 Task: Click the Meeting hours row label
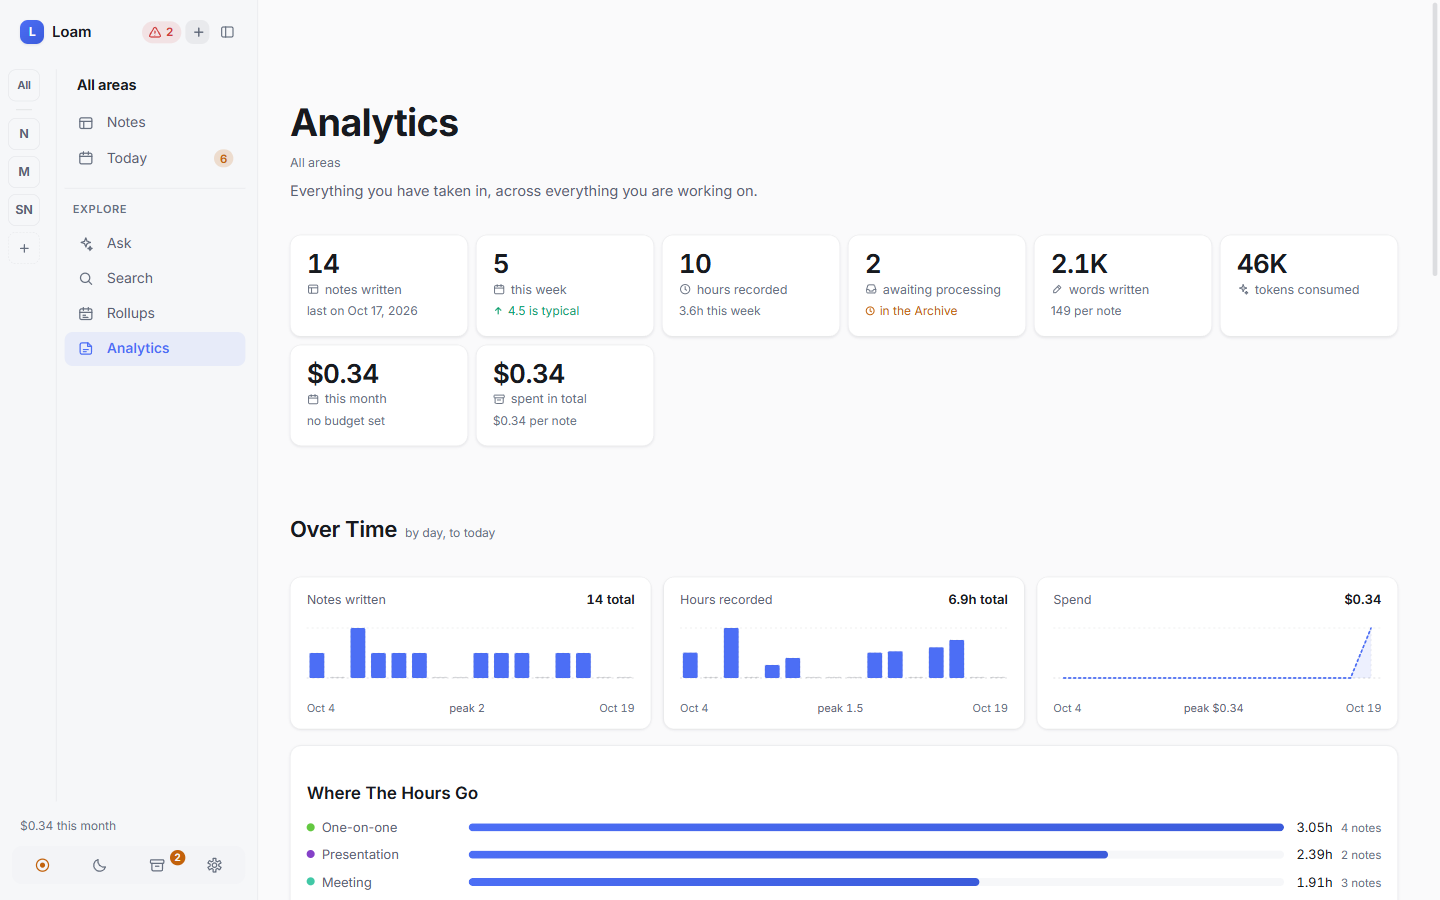[x=346, y=882]
